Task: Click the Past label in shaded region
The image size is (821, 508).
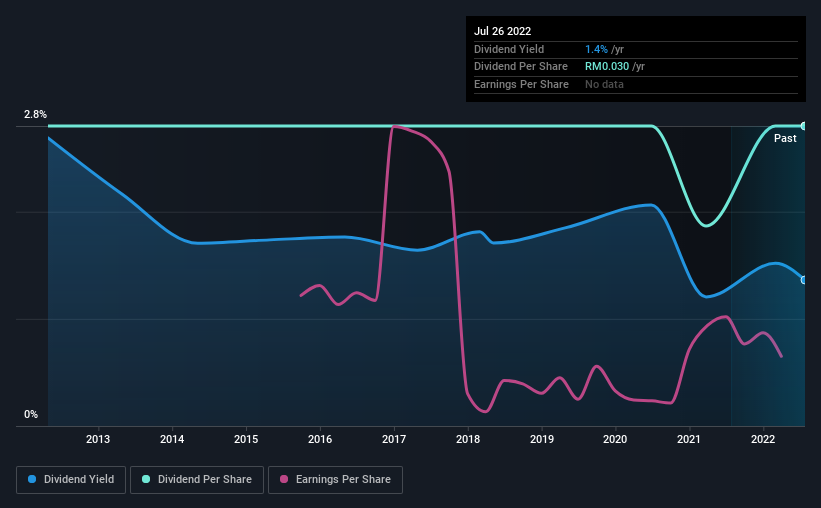Action: point(785,138)
